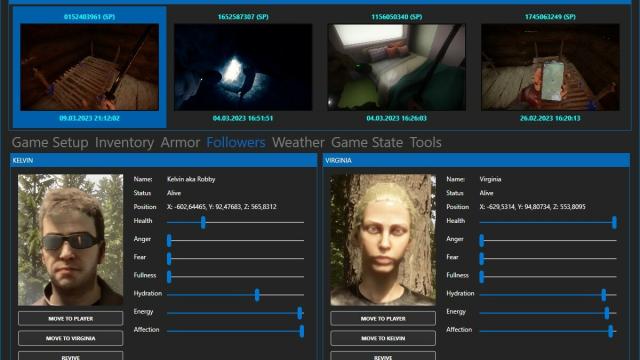Adjust Kelvin's Energy slider
Viewport: 640px width, 360px height.
236,313
